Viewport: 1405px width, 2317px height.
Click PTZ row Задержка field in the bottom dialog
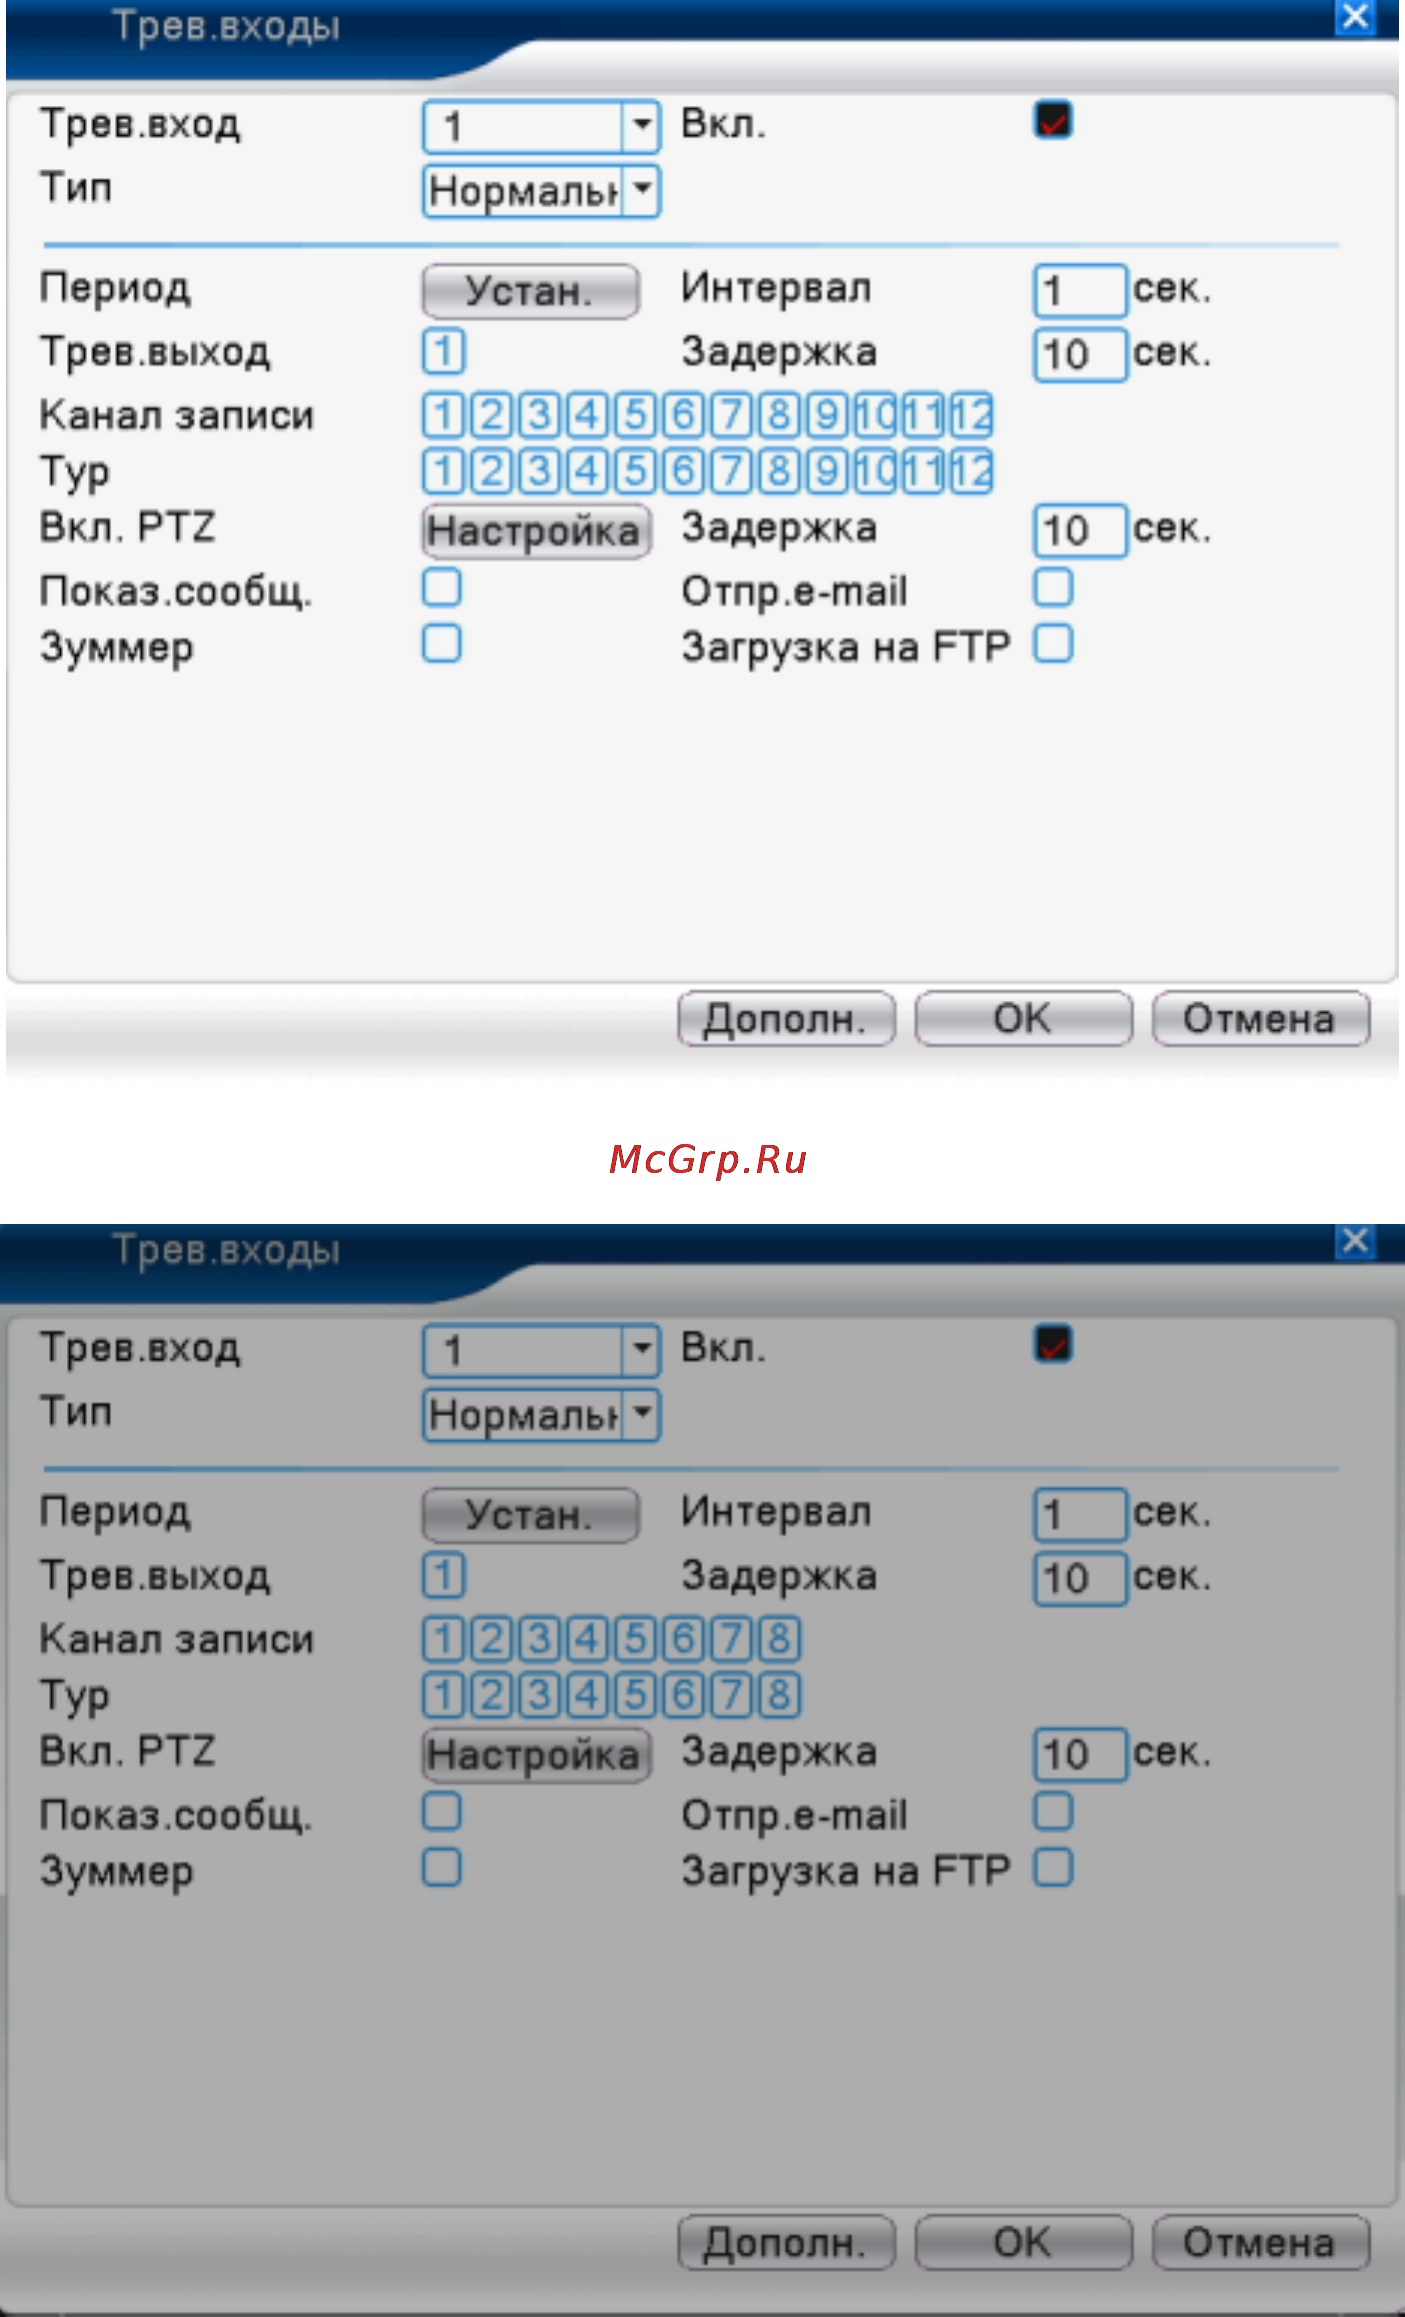[x=1080, y=1755]
